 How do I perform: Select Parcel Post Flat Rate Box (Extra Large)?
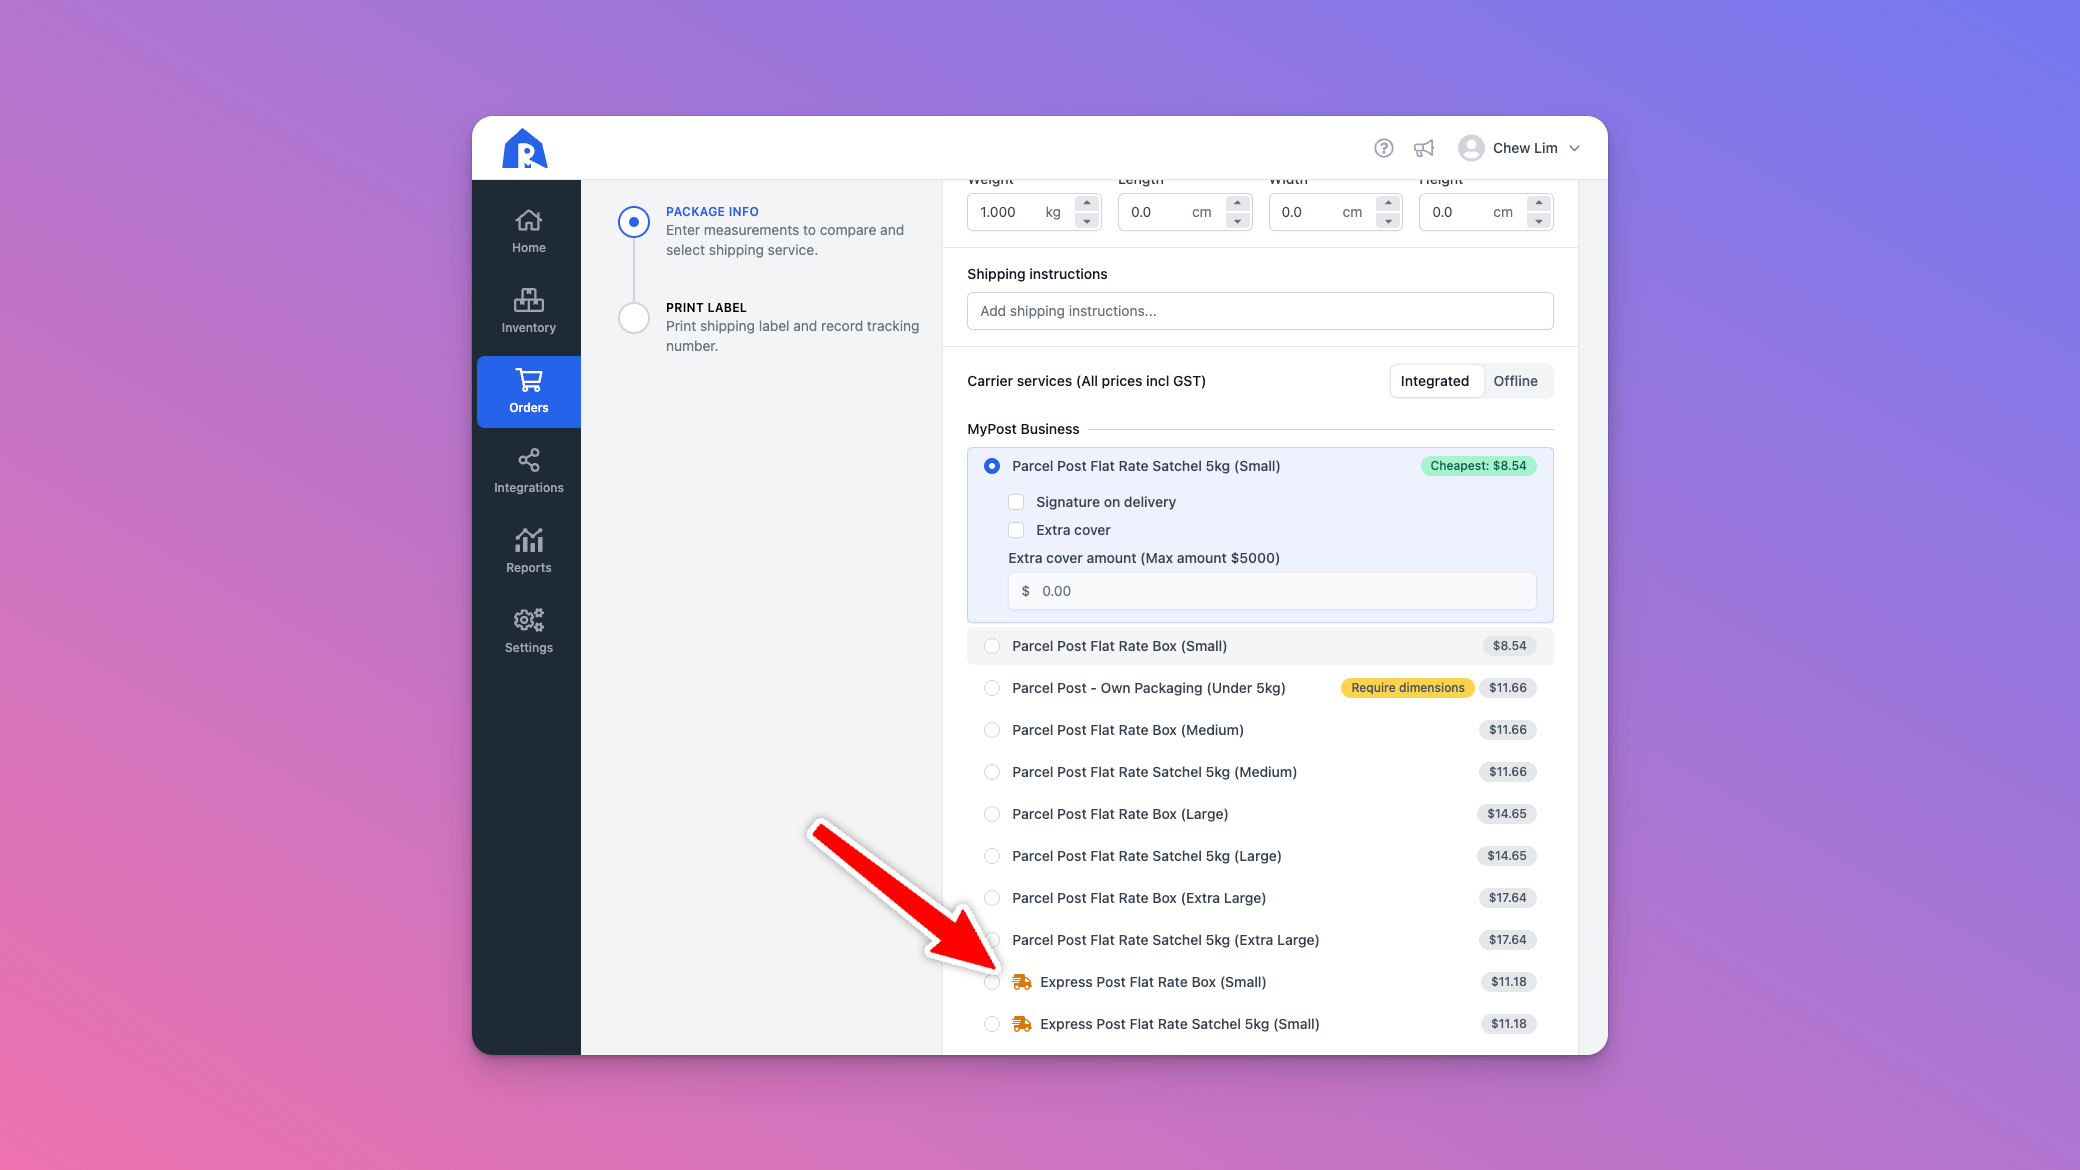coord(992,898)
